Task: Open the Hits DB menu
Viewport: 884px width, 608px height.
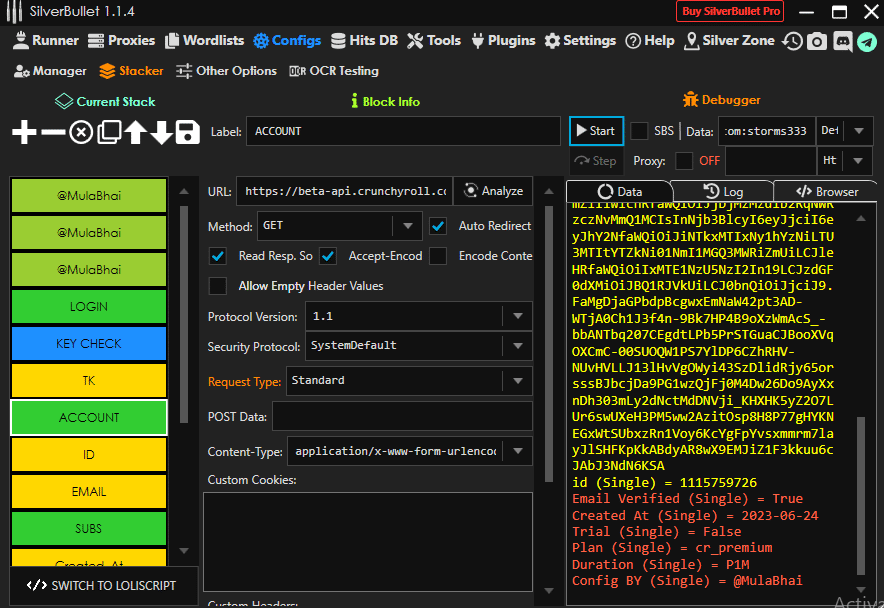Action: [x=364, y=41]
